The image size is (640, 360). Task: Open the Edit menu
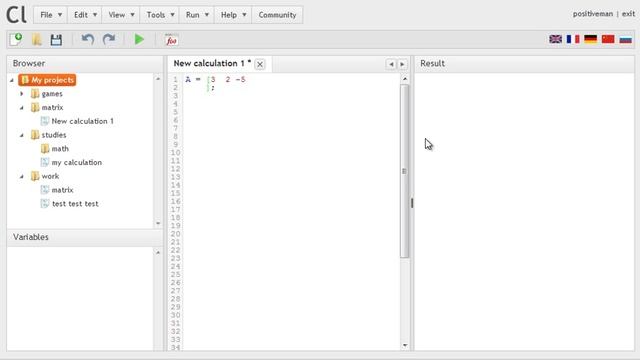click(x=85, y=15)
